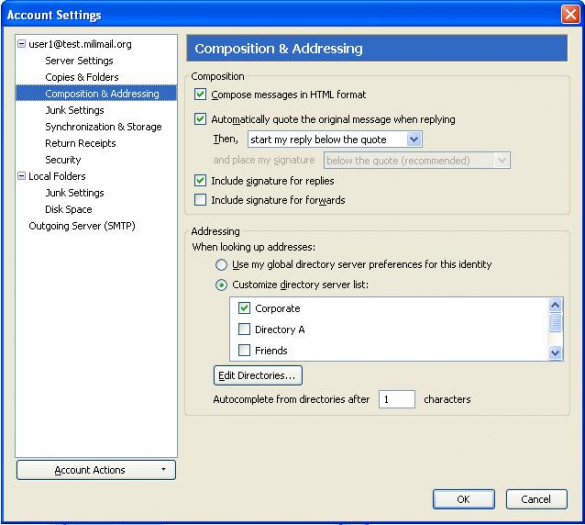Select Use my global directory server preferences
585x525 pixels.
[221, 265]
